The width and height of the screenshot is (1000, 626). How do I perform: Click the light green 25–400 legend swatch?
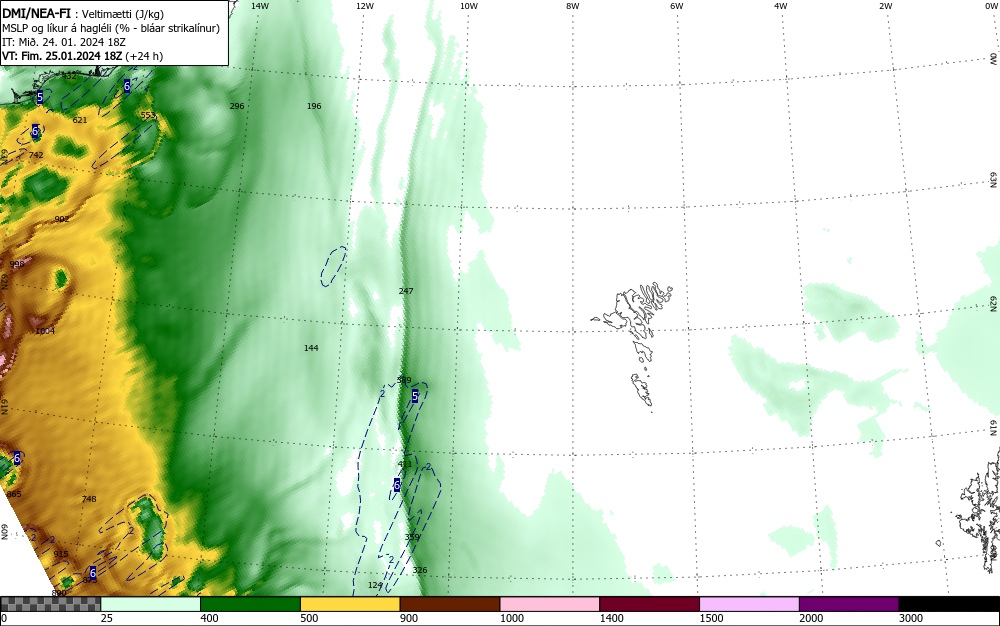click(151, 604)
